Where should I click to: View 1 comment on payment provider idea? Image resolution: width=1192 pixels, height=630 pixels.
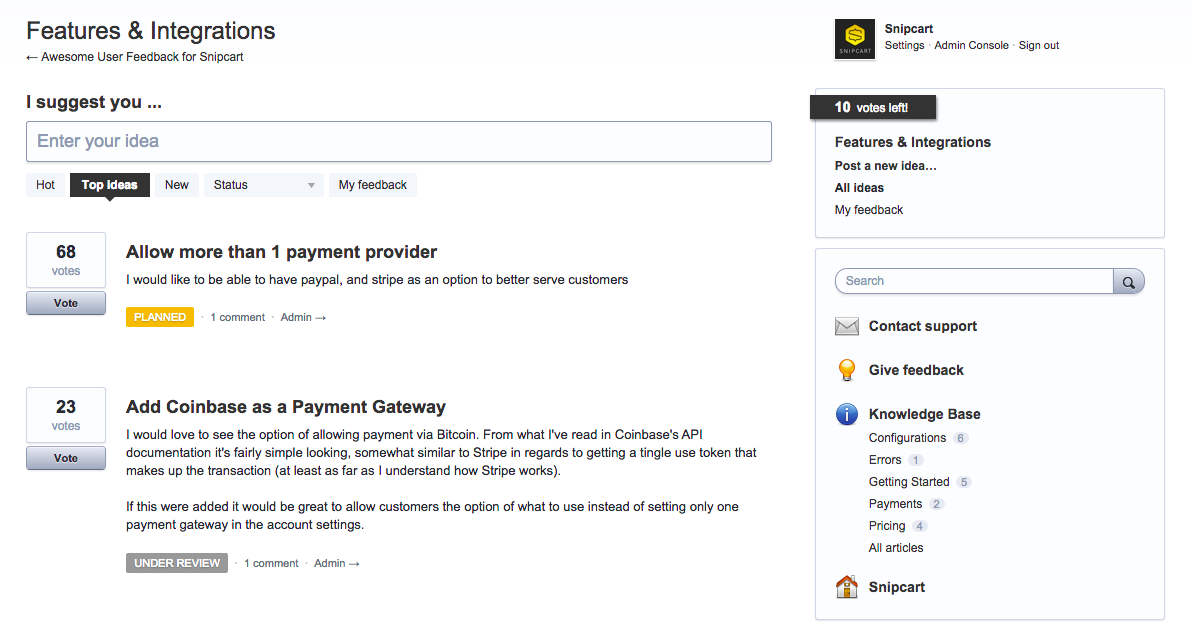tap(238, 318)
